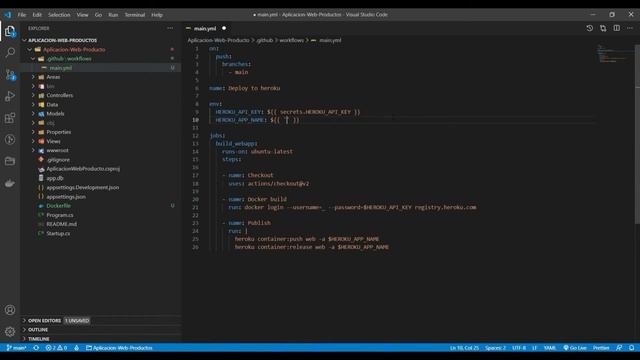Open the Edit menu
The width and height of the screenshot is (640, 360).
tap(37, 15)
